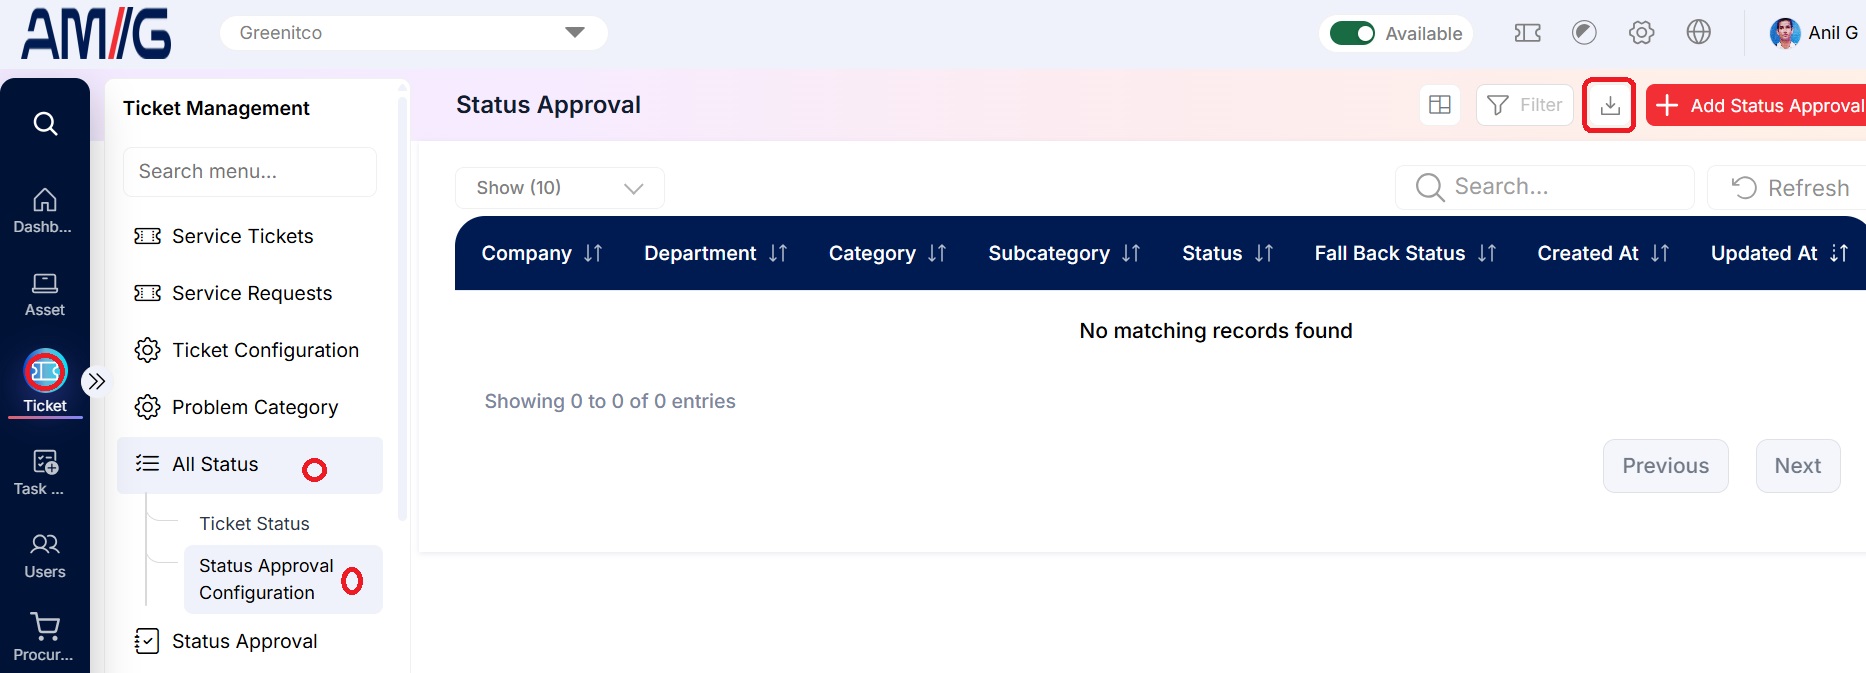Click the Ticket Management heading

pos(216,108)
